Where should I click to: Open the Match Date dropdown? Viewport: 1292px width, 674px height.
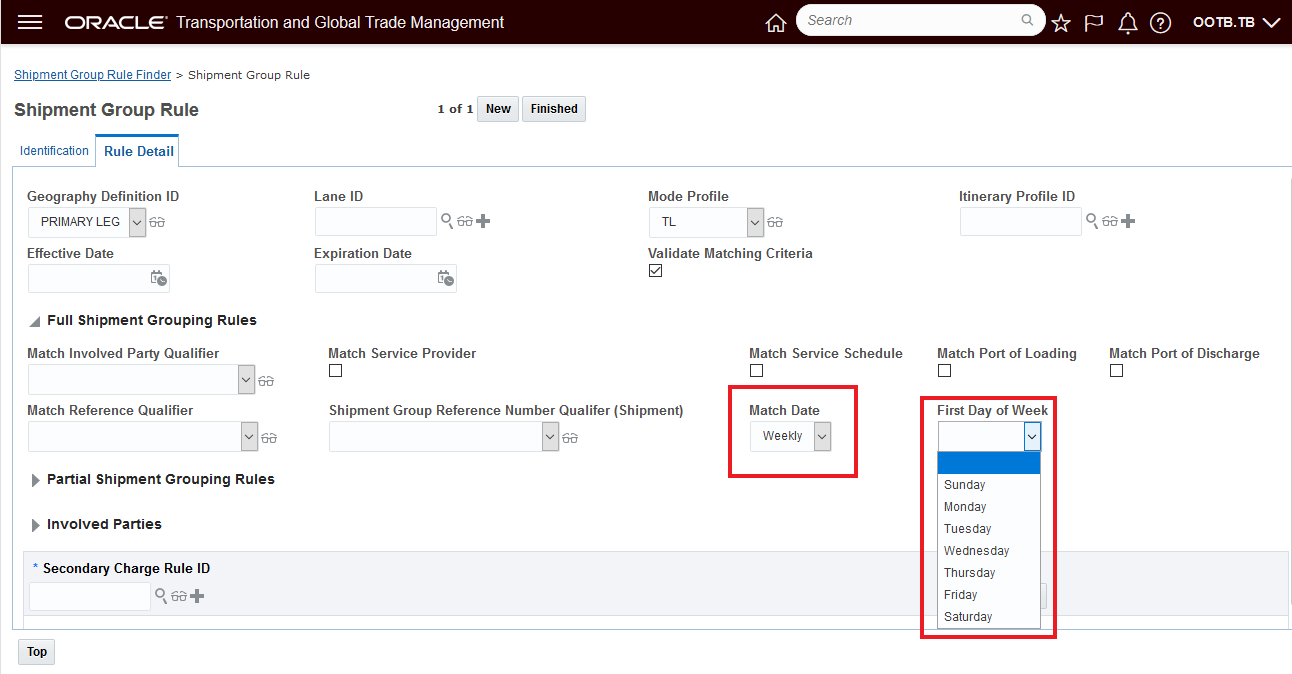(821, 436)
